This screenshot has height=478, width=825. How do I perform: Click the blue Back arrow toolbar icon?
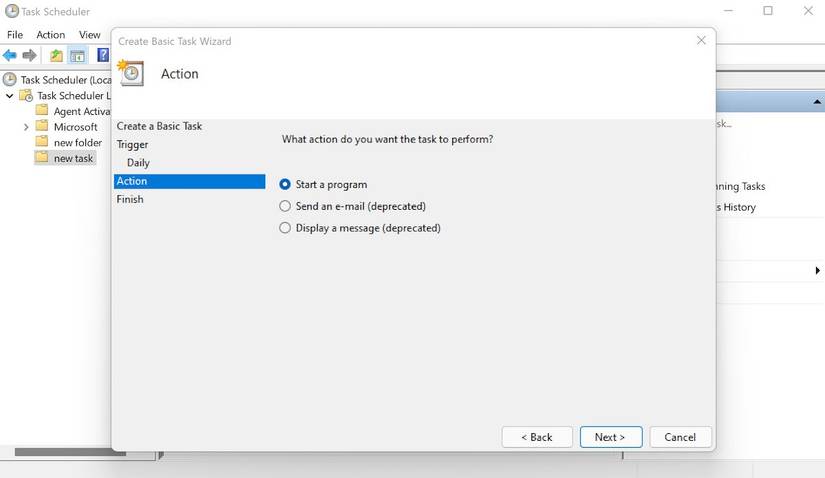point(10,55)
